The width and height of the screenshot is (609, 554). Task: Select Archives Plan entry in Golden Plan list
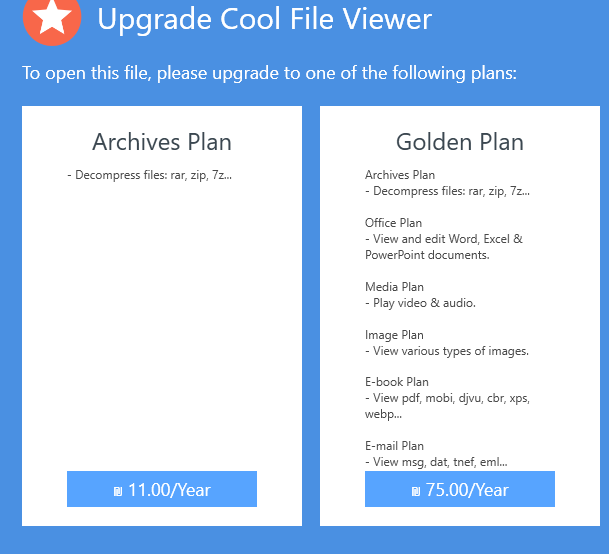coord(400,175)
